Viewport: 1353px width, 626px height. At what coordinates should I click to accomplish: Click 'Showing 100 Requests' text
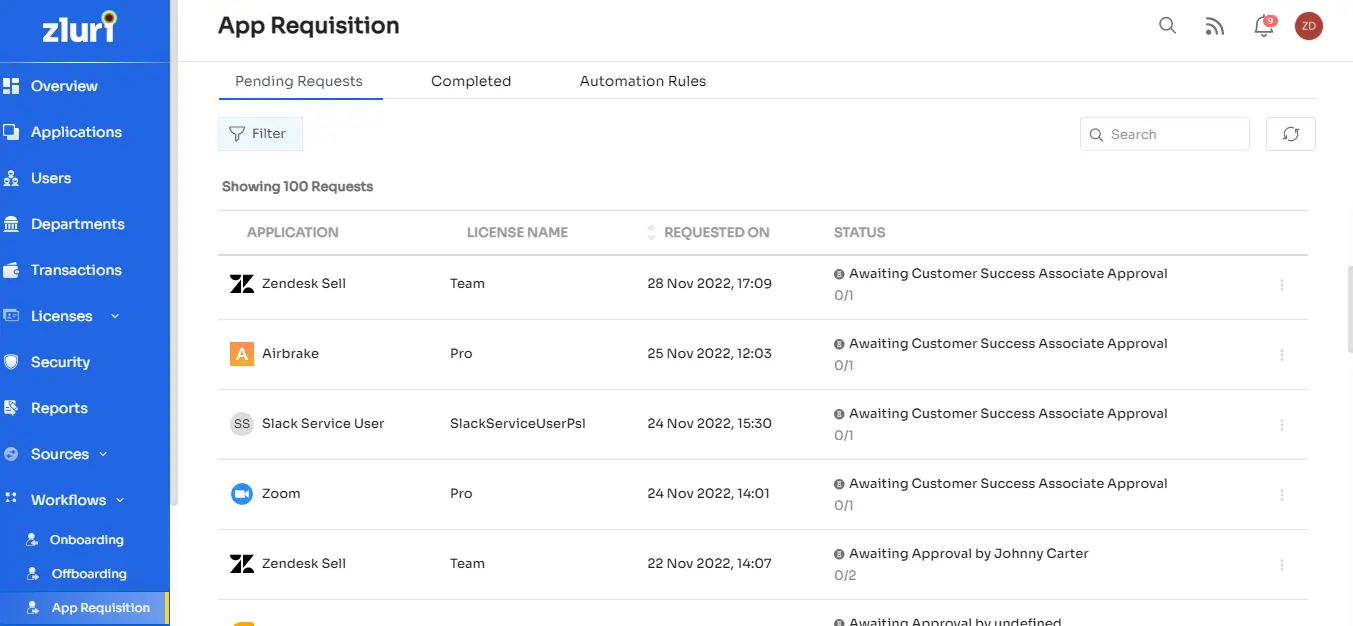pos(297,187)
